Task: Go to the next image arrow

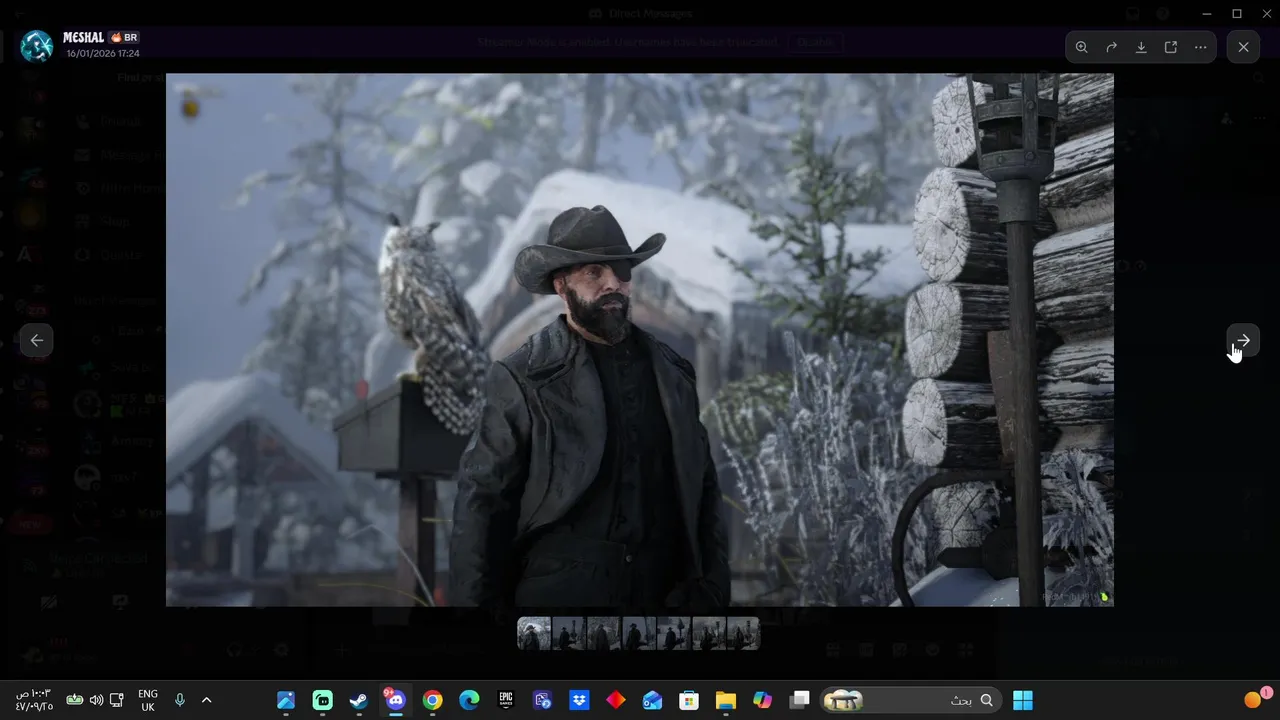Action: (x=1243, y=340)
